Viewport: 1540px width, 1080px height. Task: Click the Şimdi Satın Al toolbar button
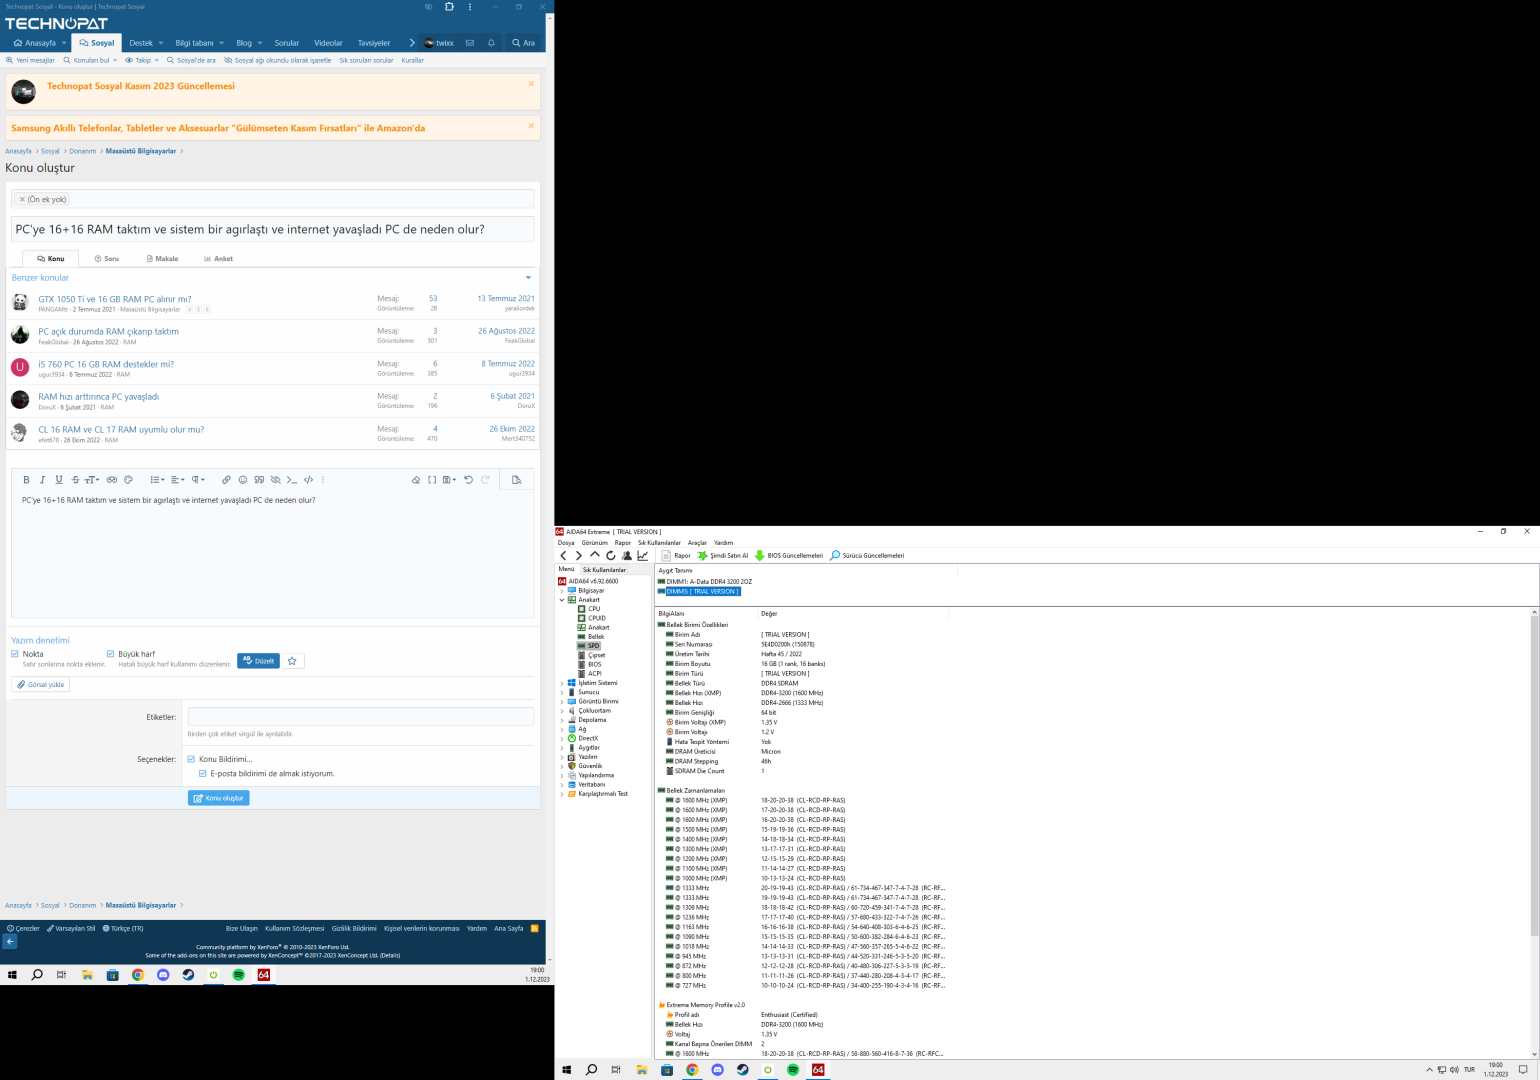tap(723, 556)
